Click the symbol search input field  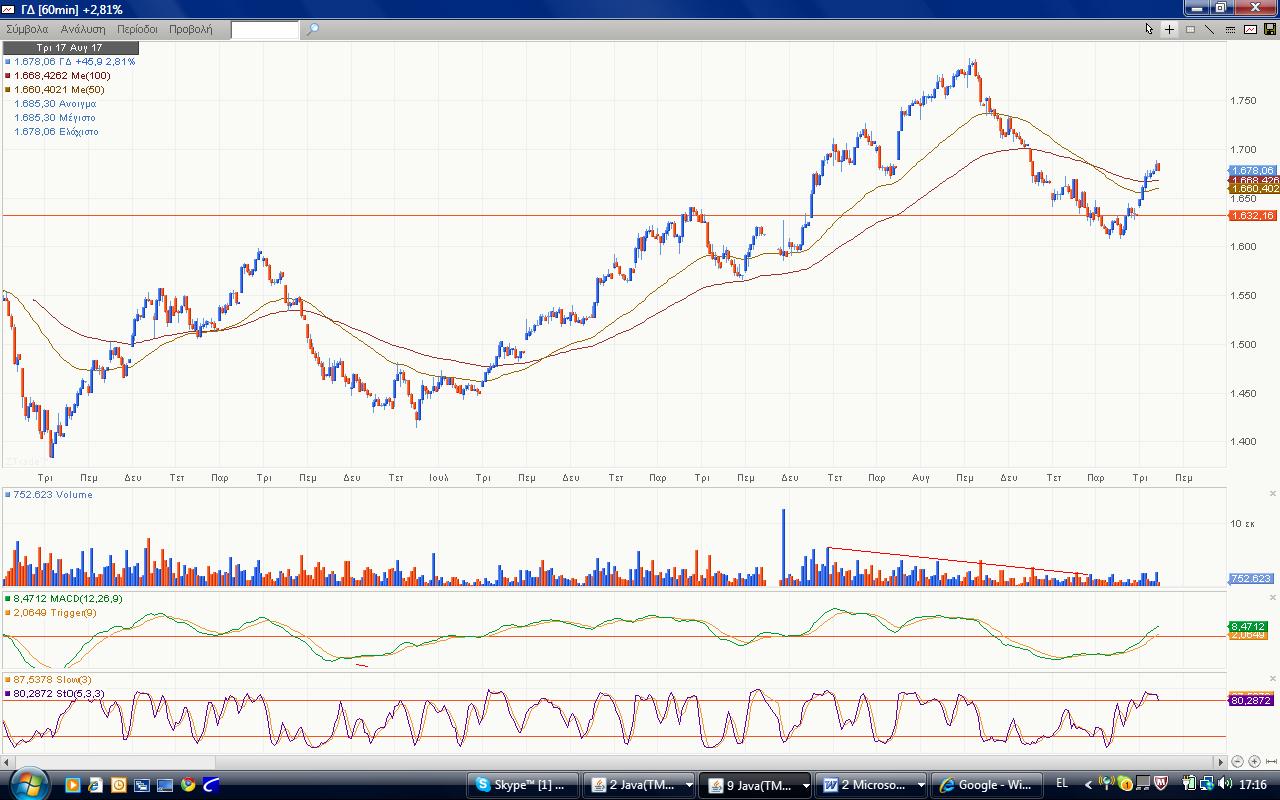265,29
